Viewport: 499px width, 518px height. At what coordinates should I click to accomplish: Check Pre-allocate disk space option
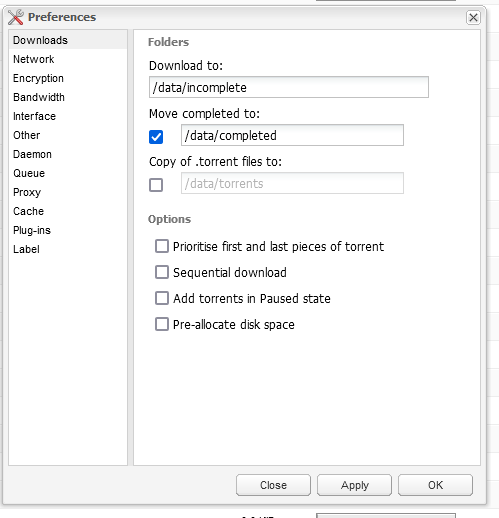(x=162, y=324)
